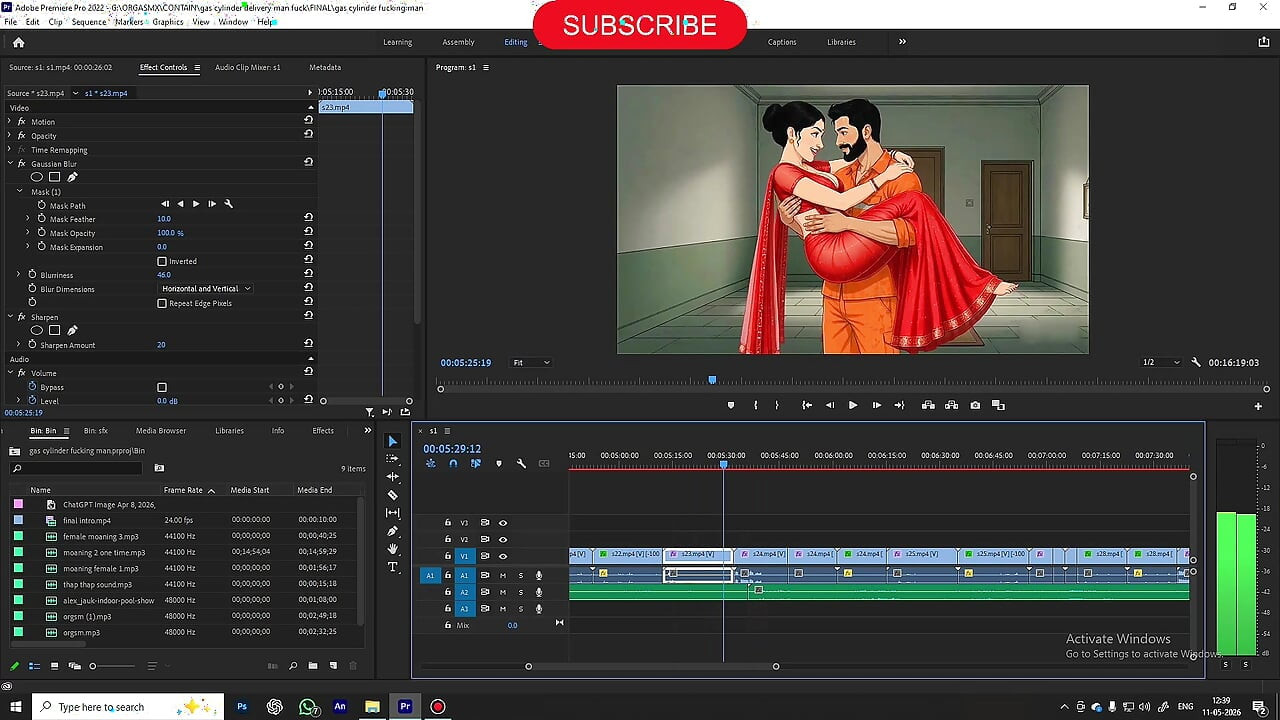Switch to Media Browser tab

point(161,430)
